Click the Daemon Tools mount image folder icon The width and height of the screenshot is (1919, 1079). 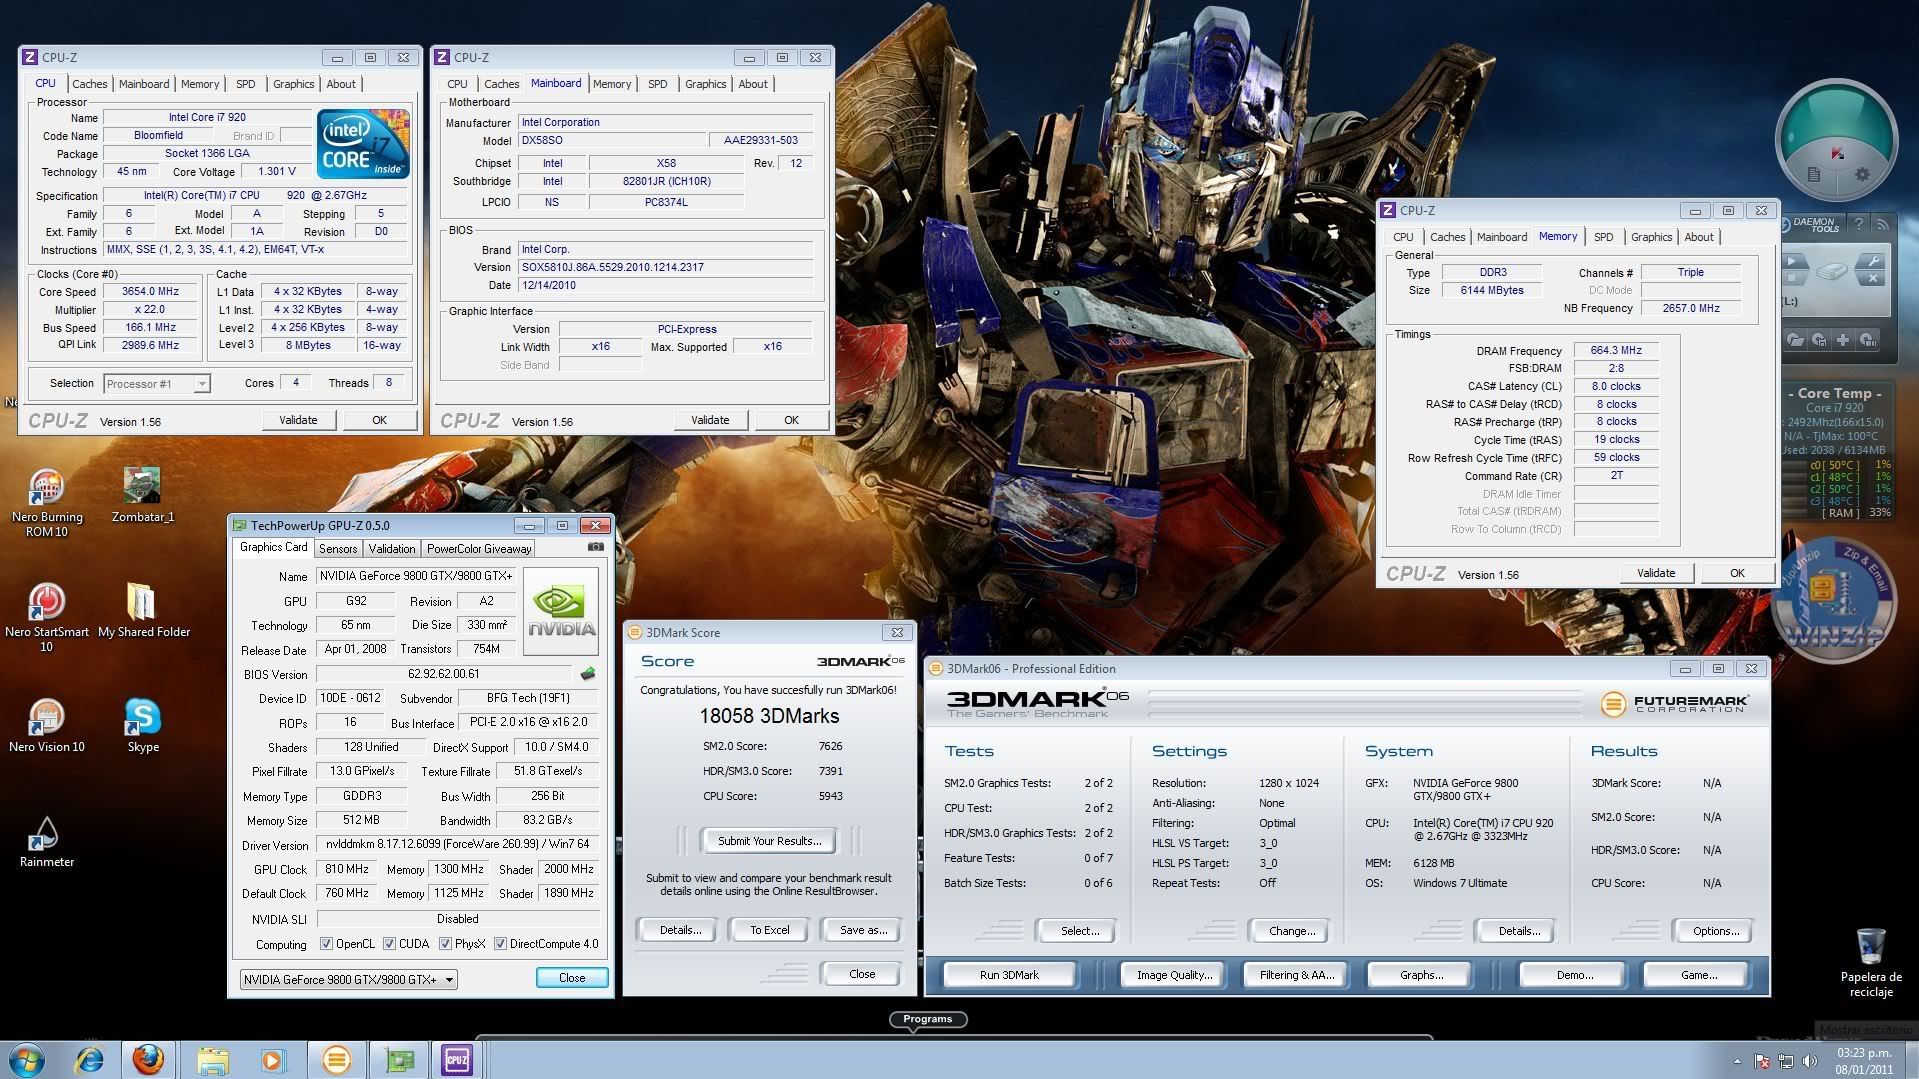1796,340
